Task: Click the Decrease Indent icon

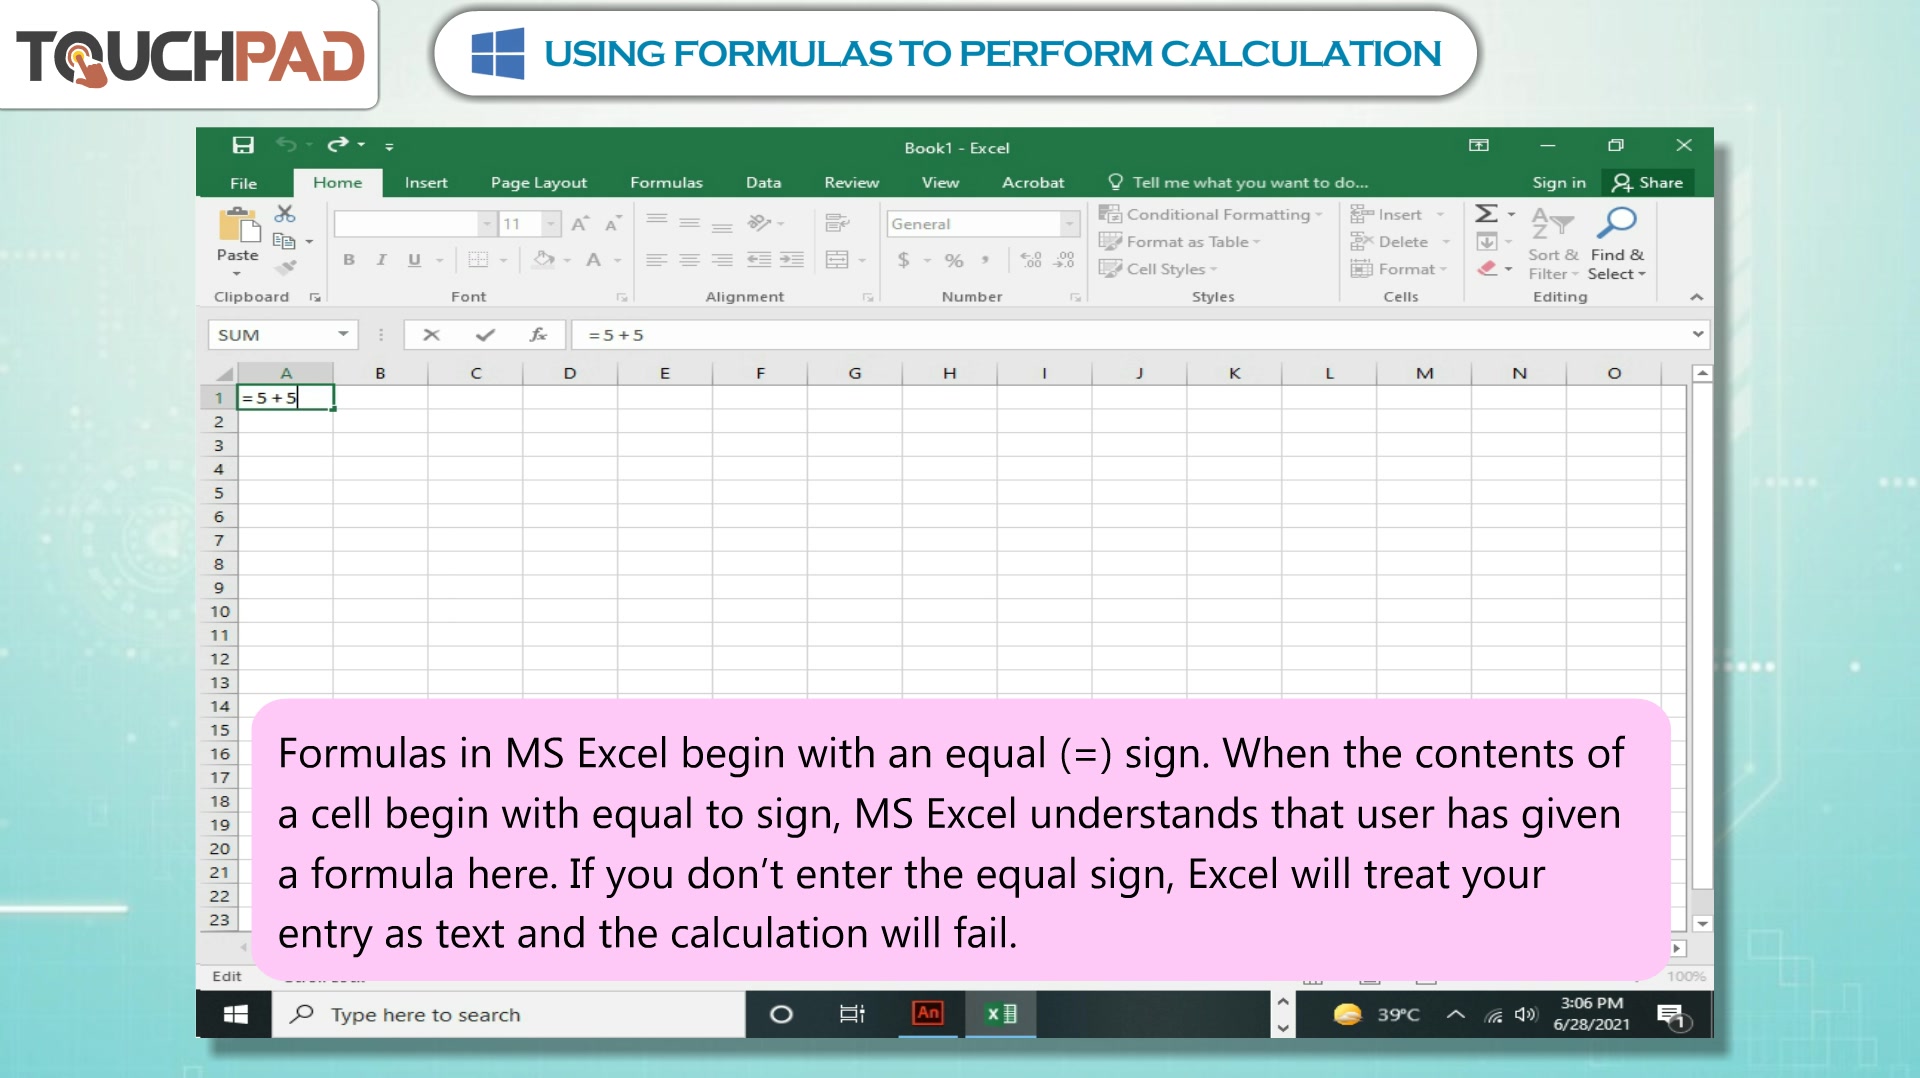Action: (x=759, y=260)
